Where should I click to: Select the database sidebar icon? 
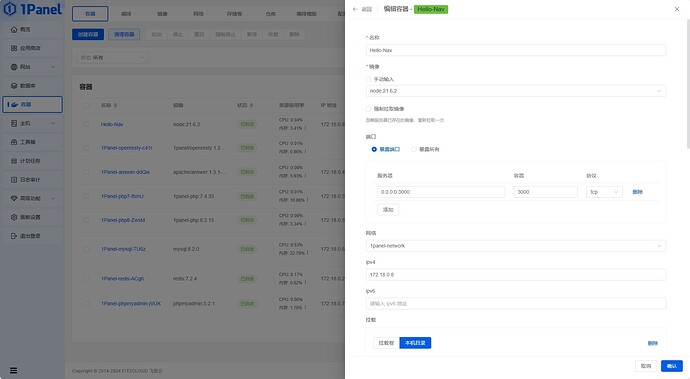14,86
